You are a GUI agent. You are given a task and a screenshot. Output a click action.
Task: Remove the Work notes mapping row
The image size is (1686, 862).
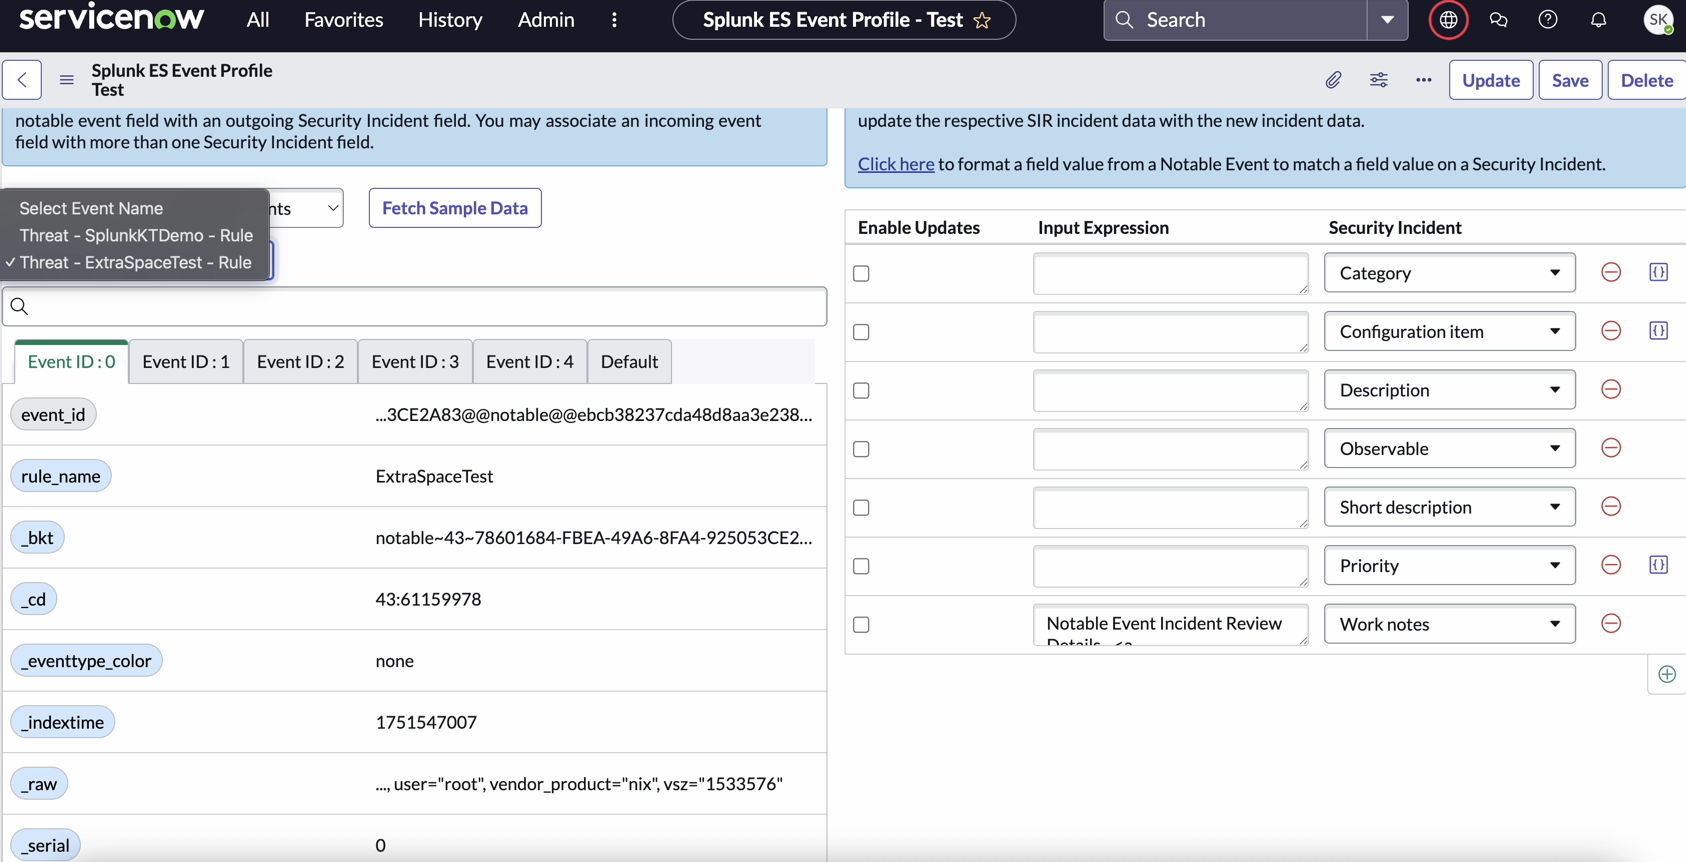tap(1611, 624)
